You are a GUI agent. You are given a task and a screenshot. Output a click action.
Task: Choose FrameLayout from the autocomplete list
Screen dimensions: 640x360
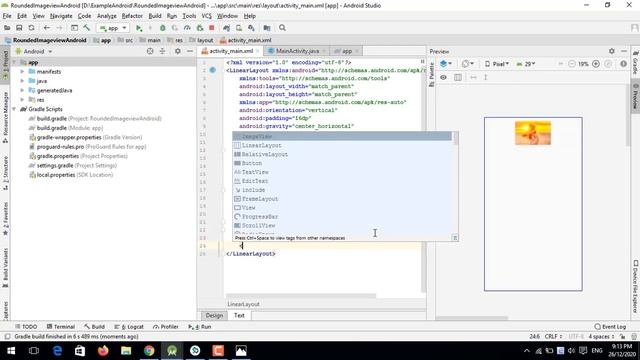(343, 199)
